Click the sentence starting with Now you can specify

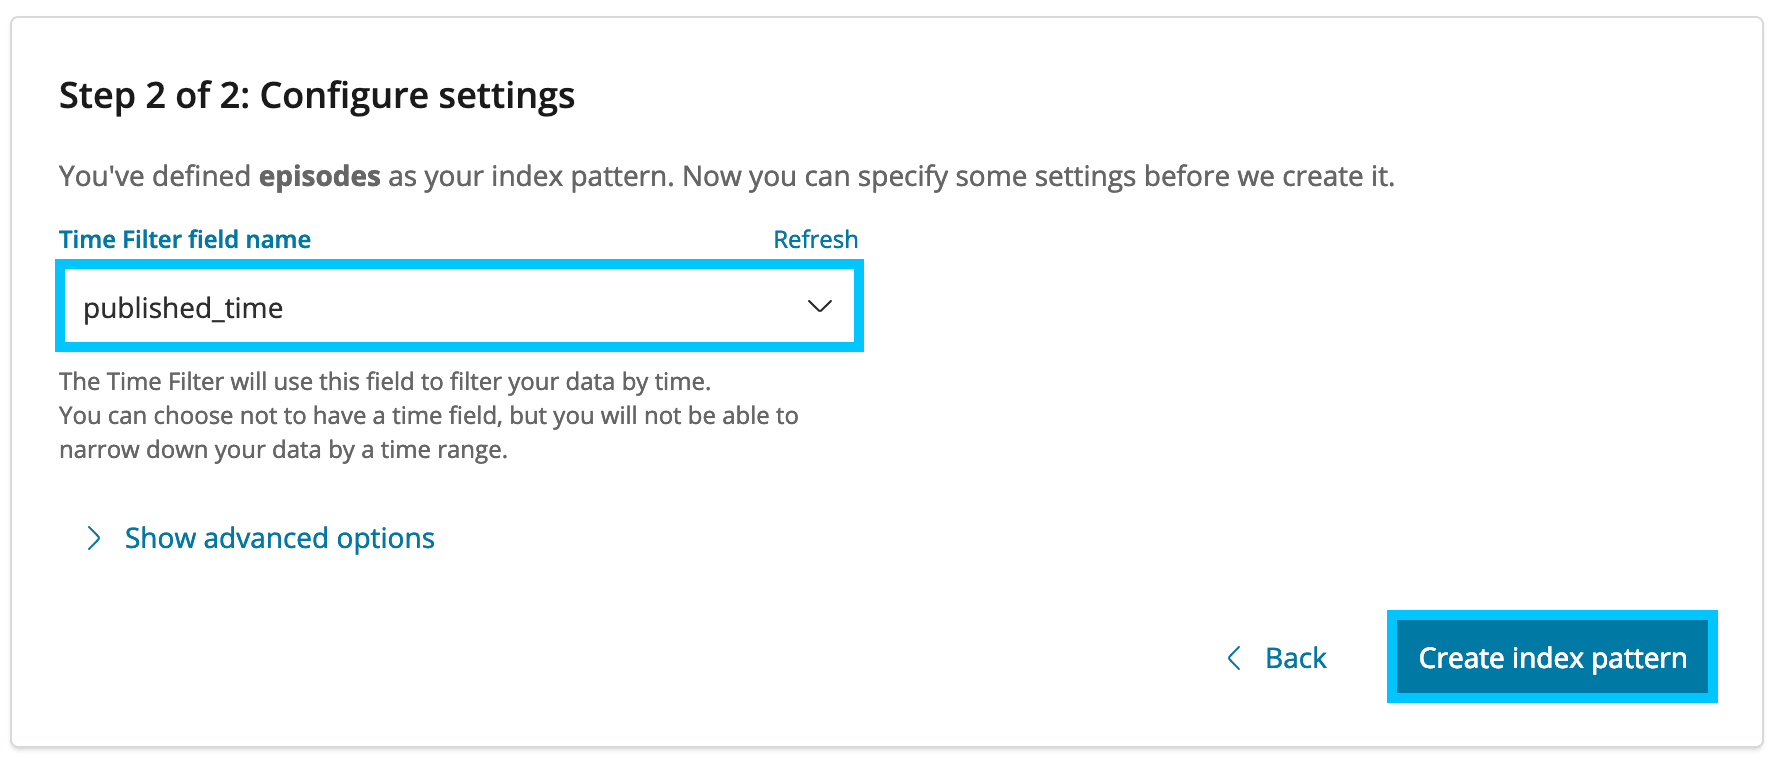pos(1037,177)
